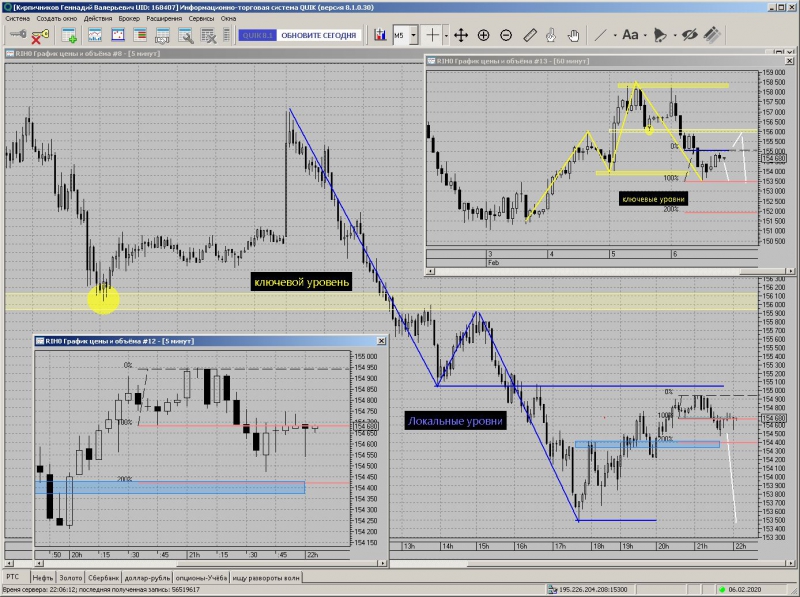Click the ключевой уровень chart label
Screen dimensions: 800x597
[x=302, y=282]
